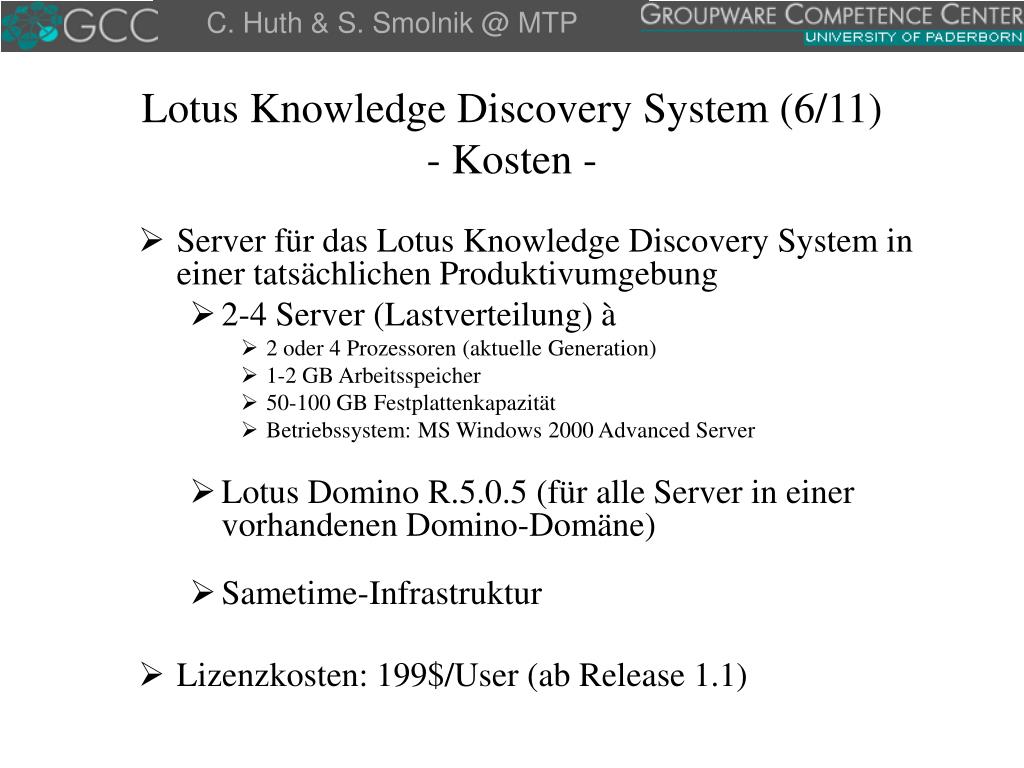
Task: Click the line '2-4 Server (Lastverteilung) à'
Action: point(419,315)
